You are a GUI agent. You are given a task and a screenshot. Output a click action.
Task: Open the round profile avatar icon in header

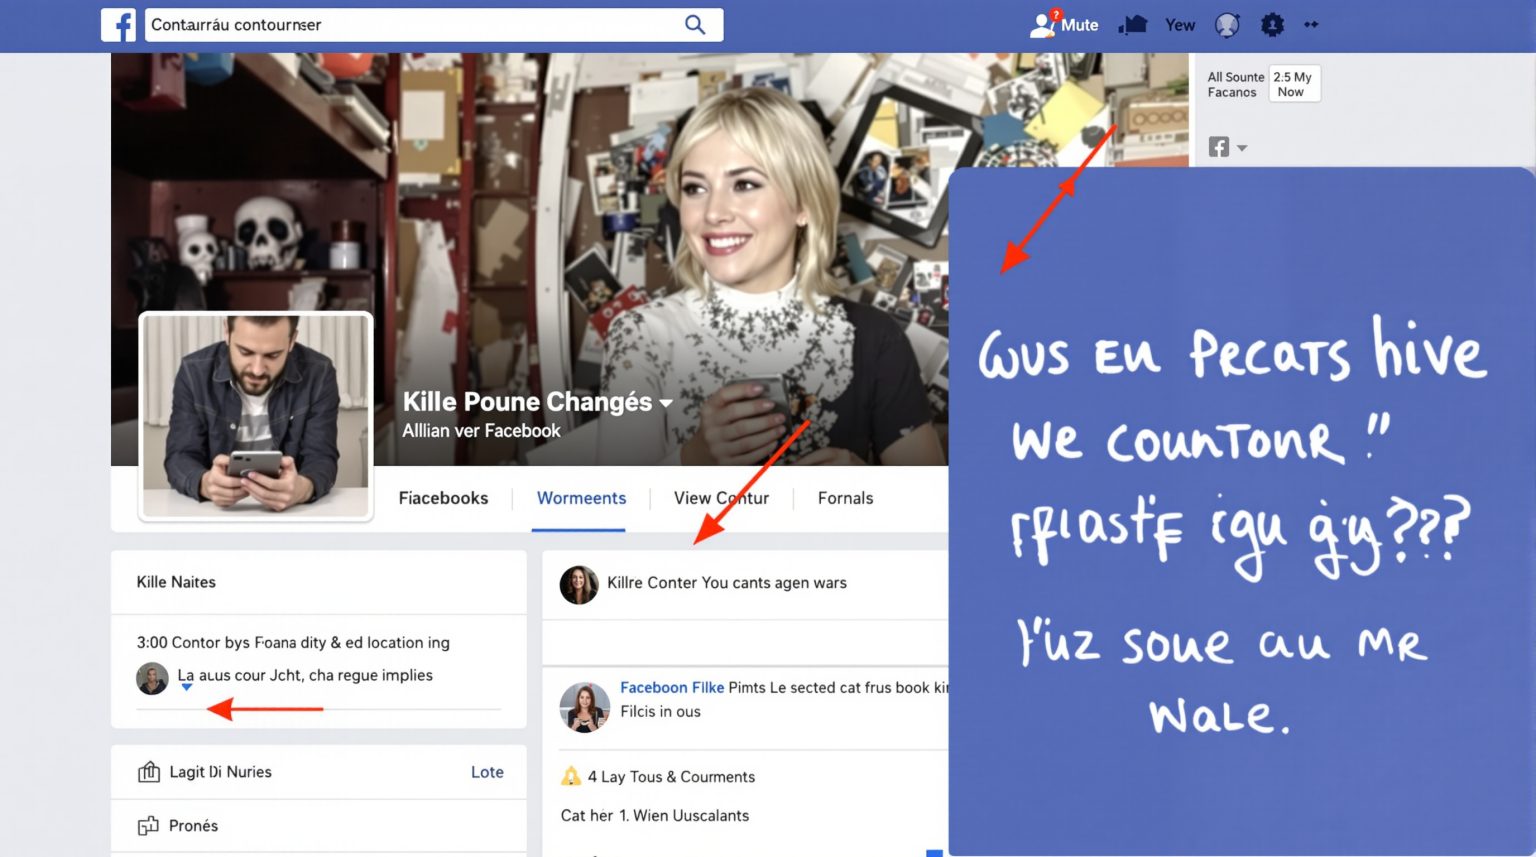[1227, 25]
